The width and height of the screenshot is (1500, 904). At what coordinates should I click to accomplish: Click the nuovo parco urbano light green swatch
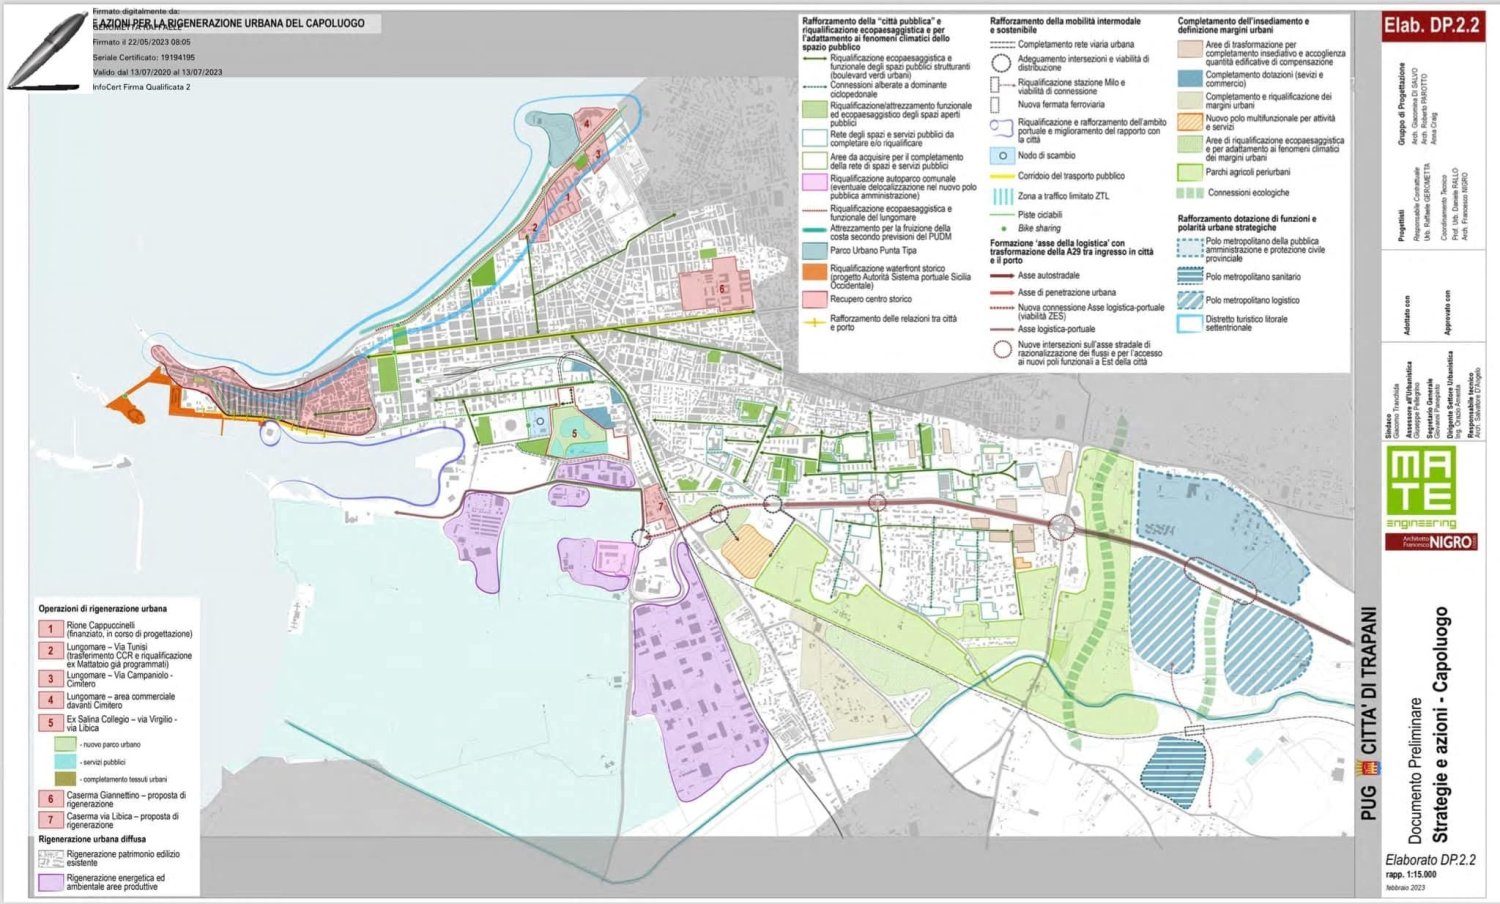pyautogui.click(x=65, y=744)
